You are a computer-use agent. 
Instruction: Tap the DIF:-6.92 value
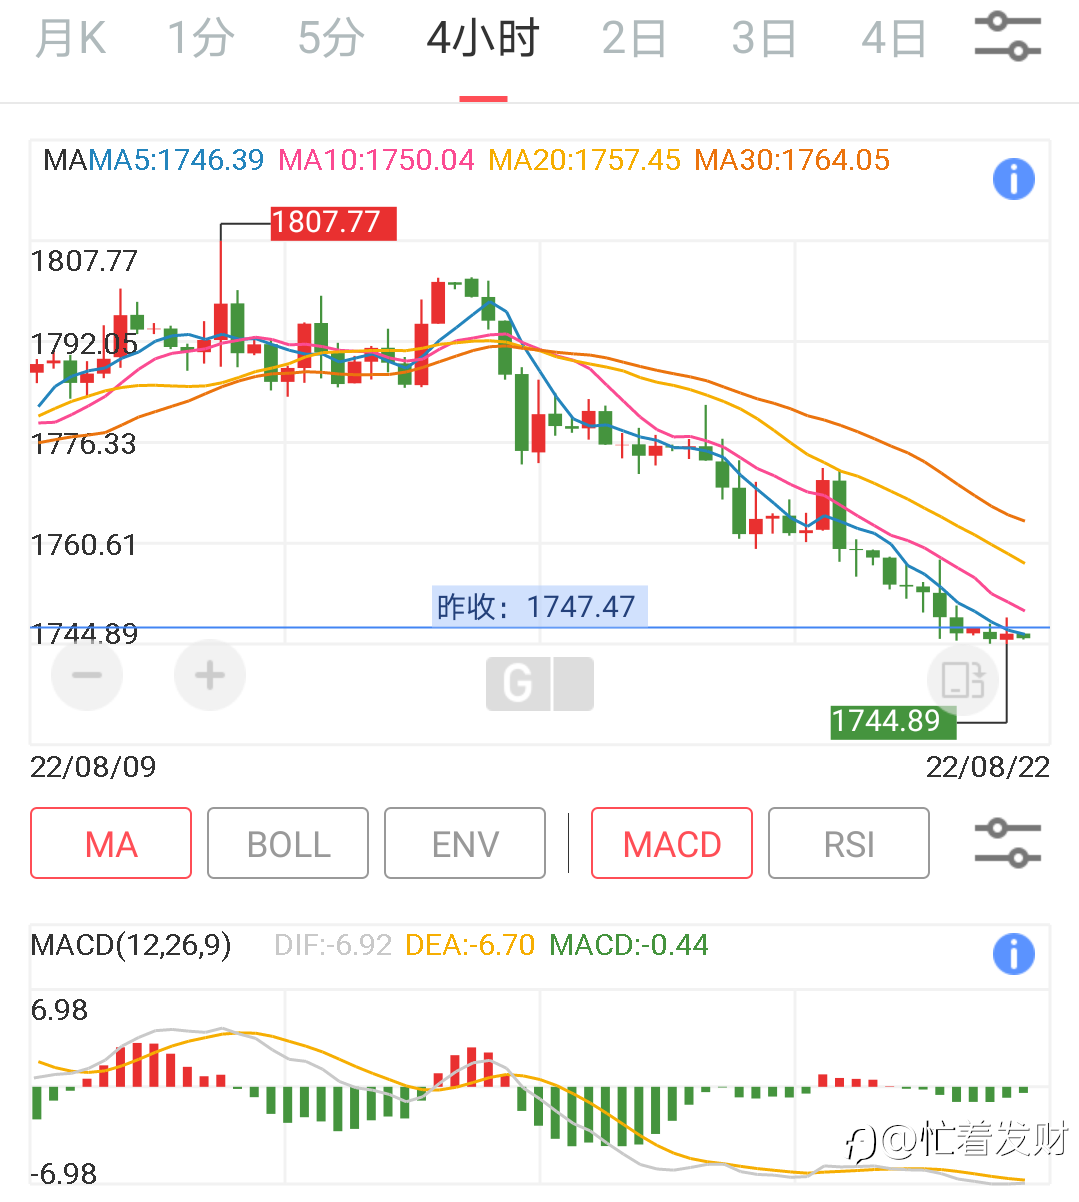coord(333,945)
